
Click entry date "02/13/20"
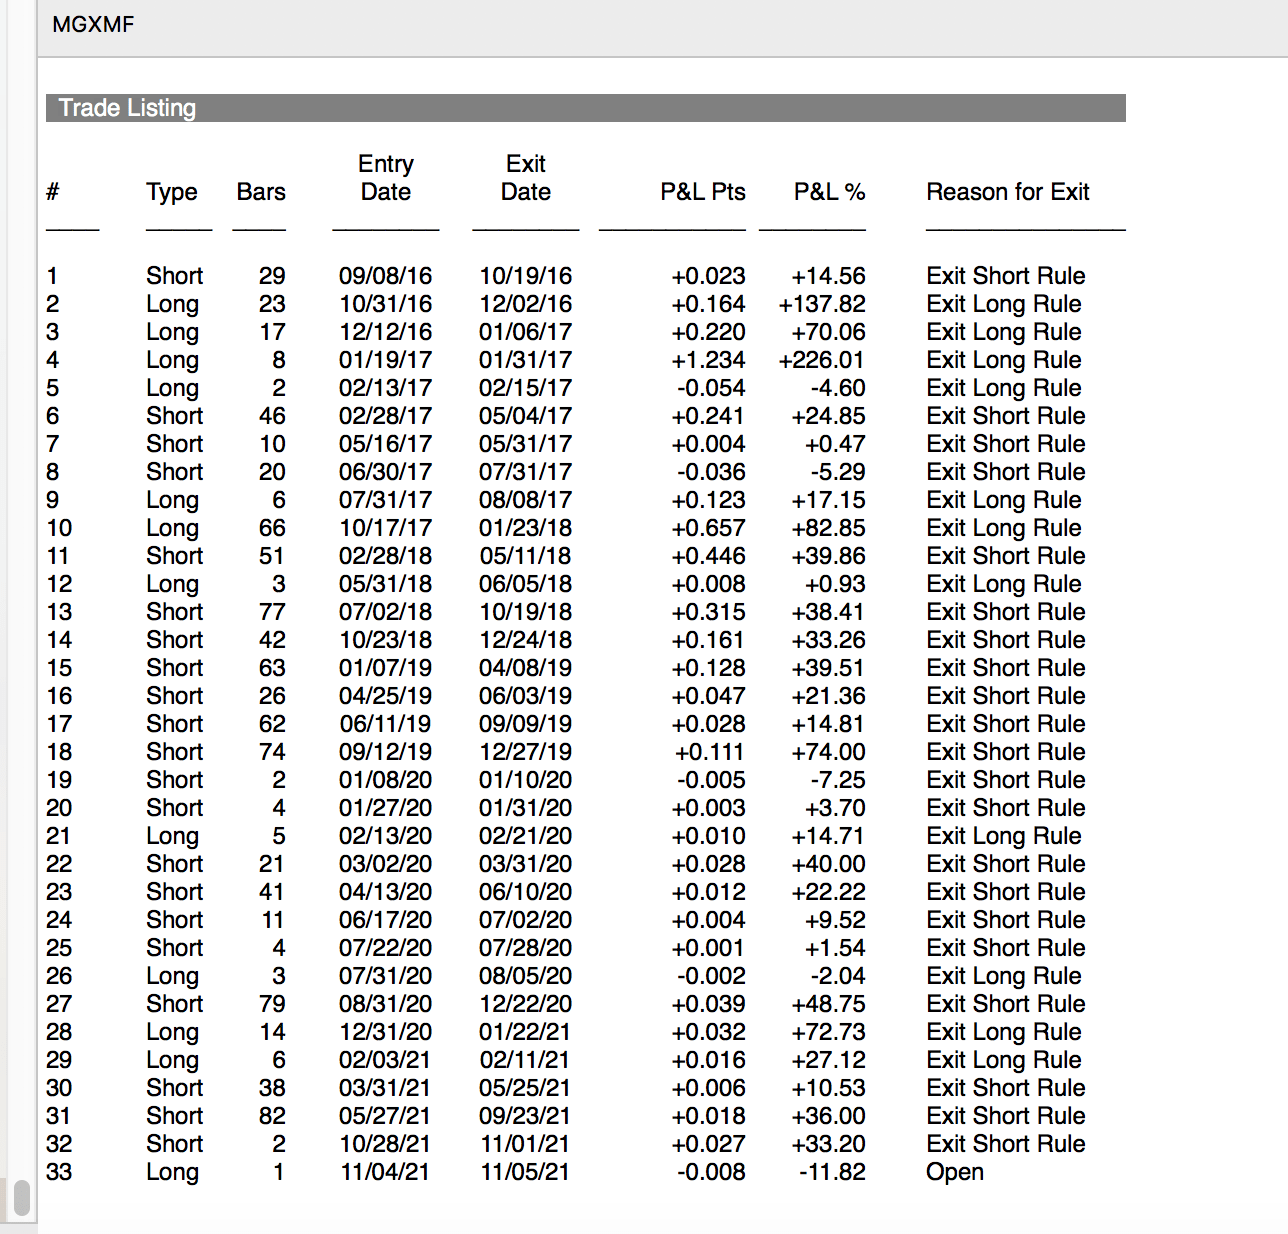386,836
